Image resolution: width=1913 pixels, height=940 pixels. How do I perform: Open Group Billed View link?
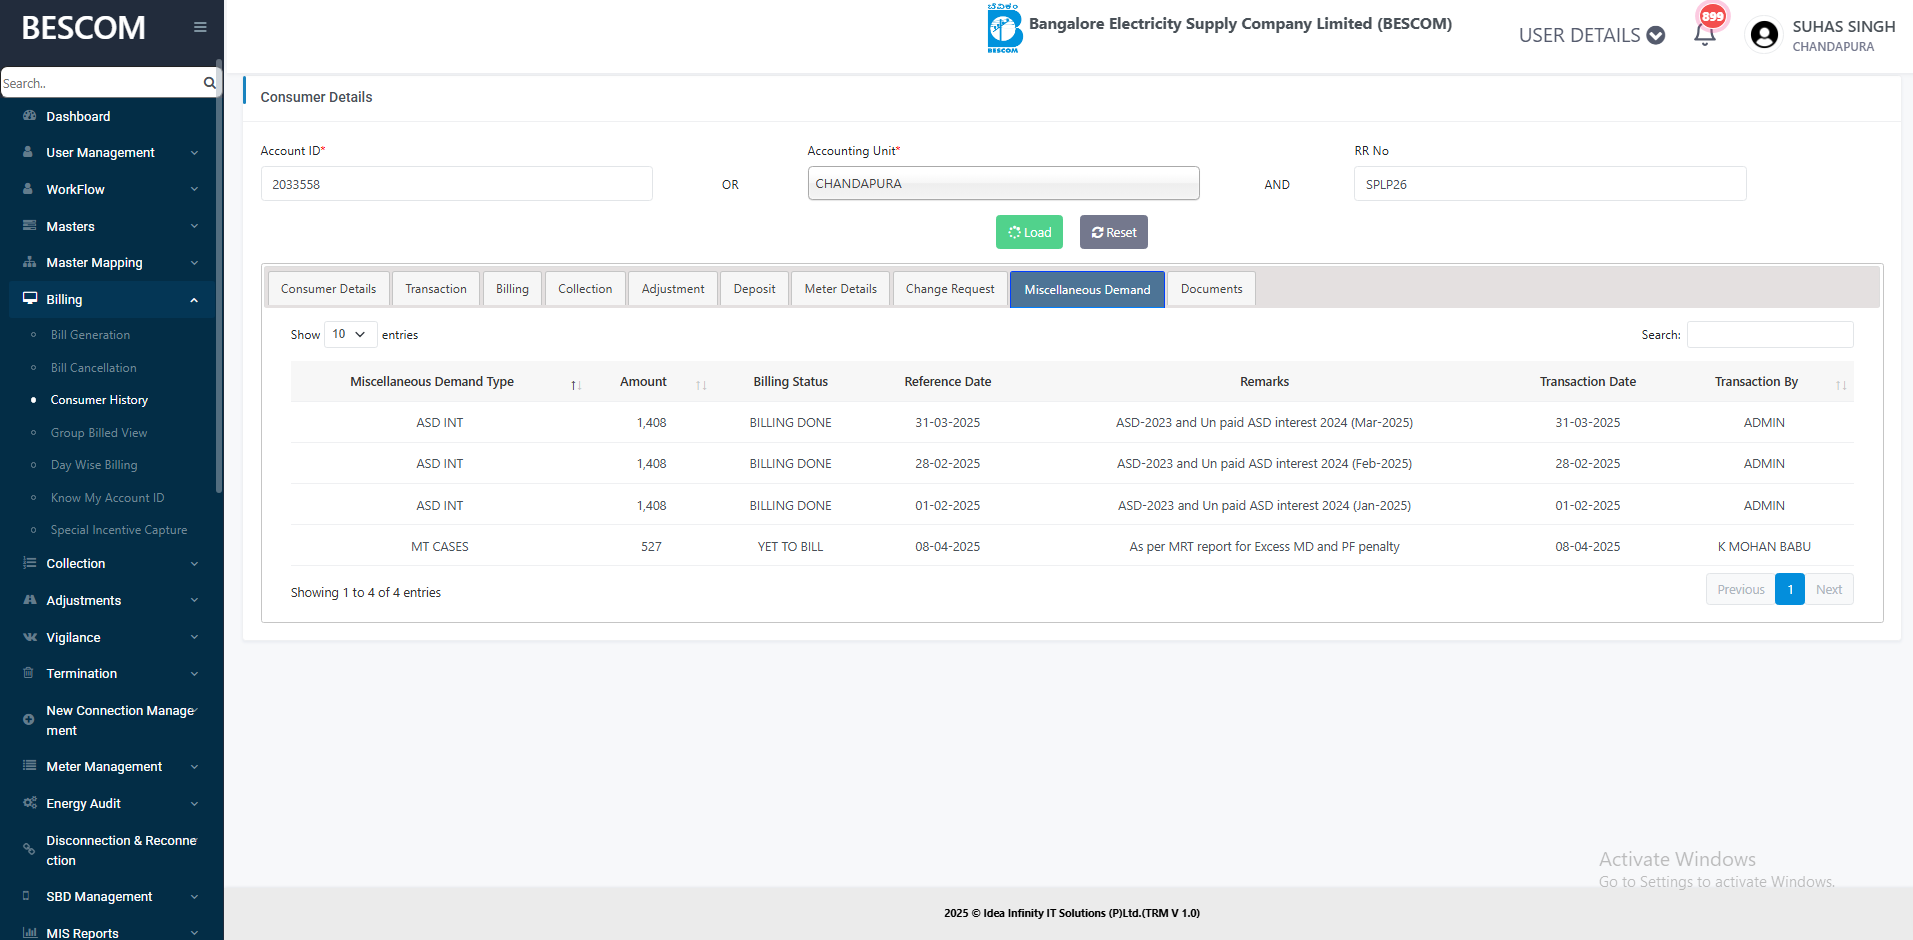point(99,433)
